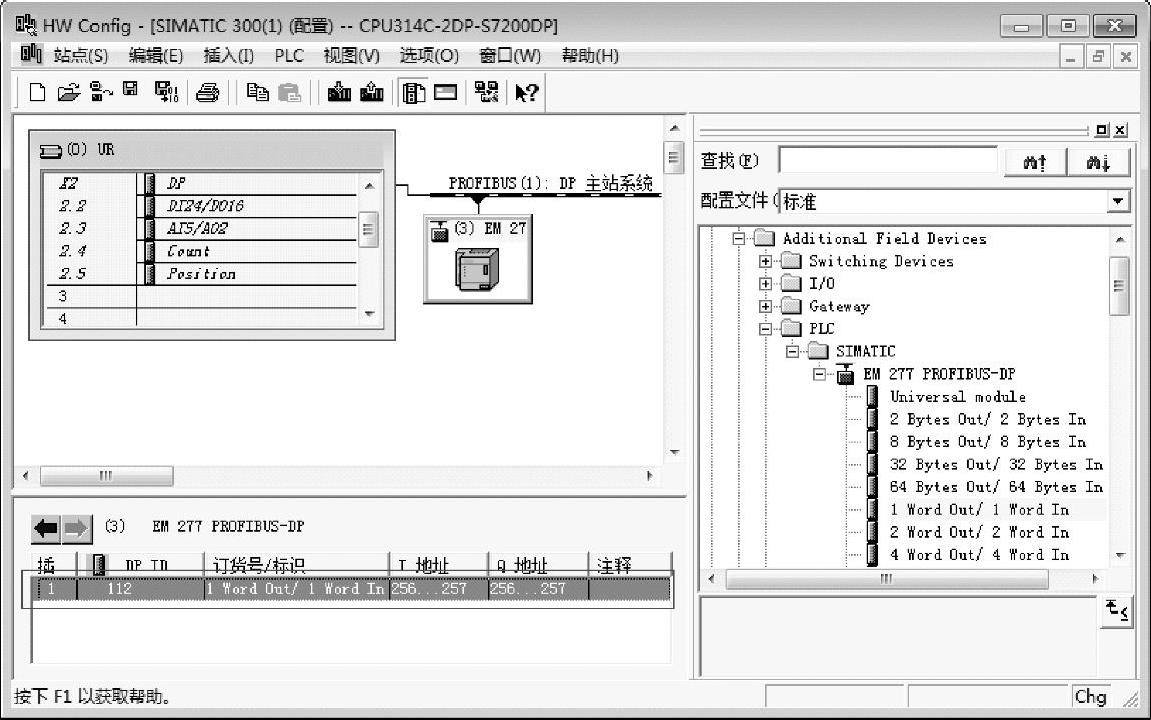Select 64 Bytes Out/ 64 Bytes In

pyautogui.click(x=996, y=487)
